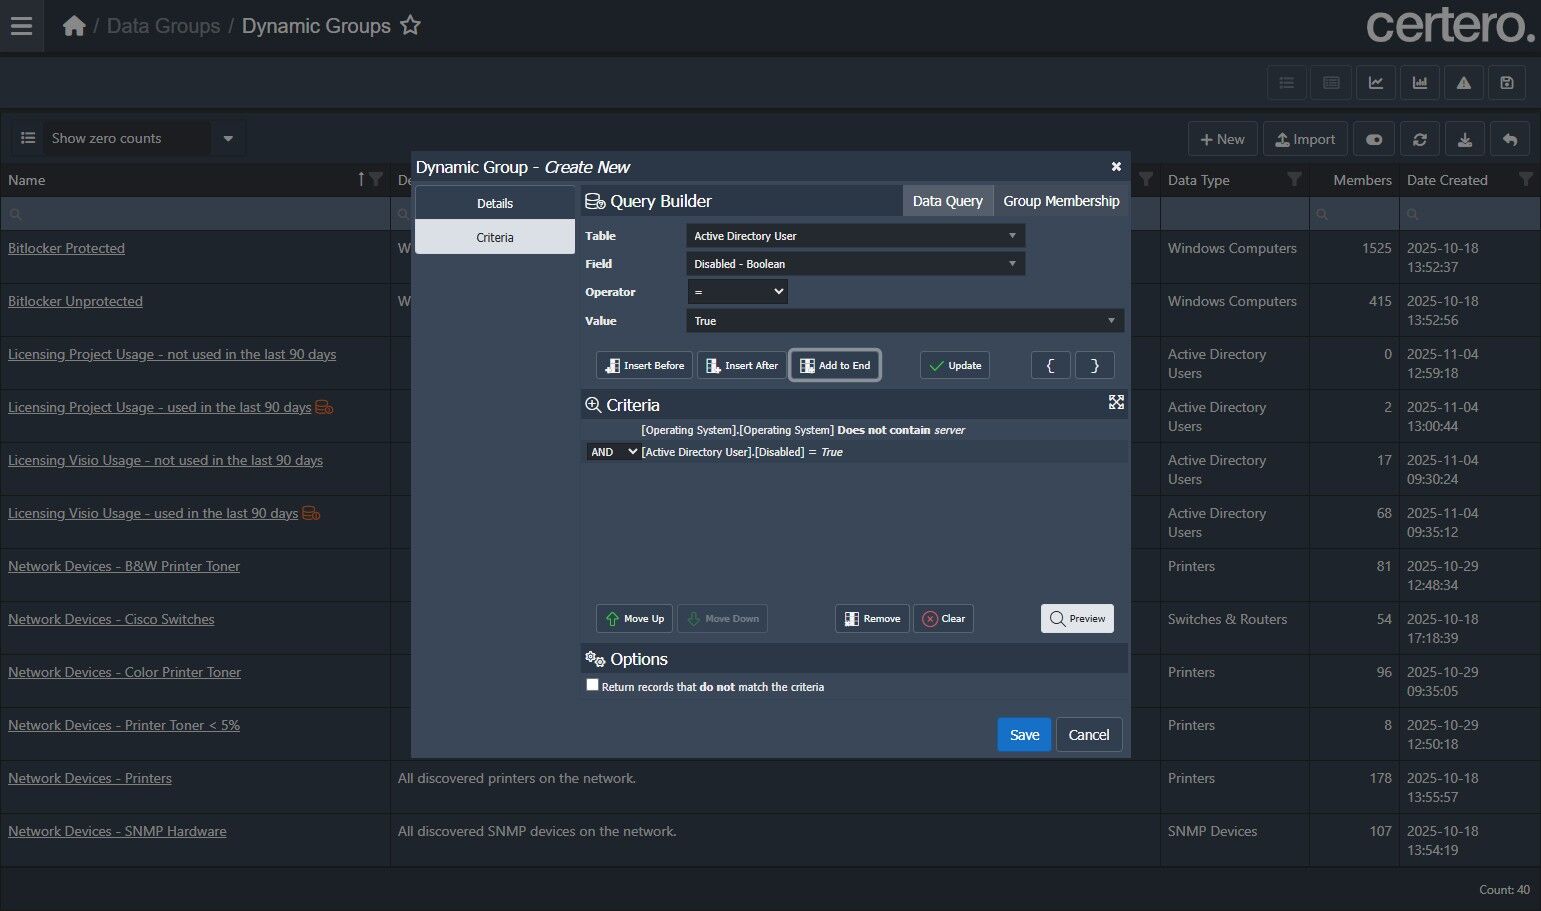1541x911 pixels.
Task: Click the Import button
Action: (1305, 140)
